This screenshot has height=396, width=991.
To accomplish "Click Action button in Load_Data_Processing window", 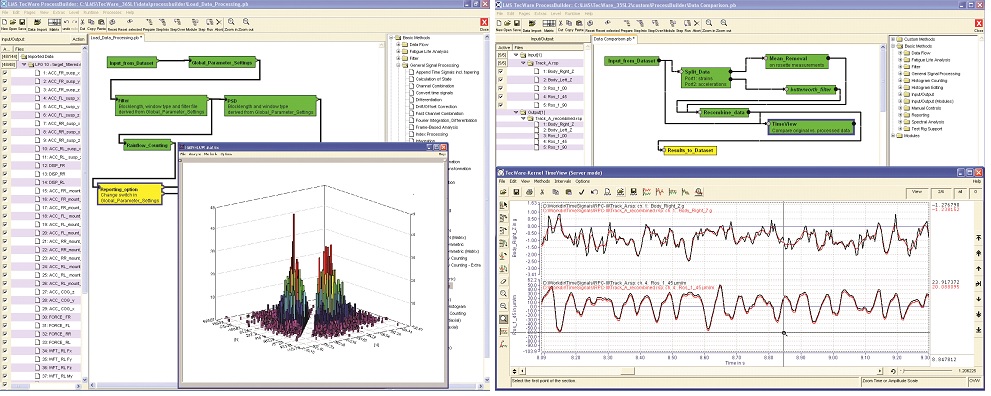I will pos(78,39).
